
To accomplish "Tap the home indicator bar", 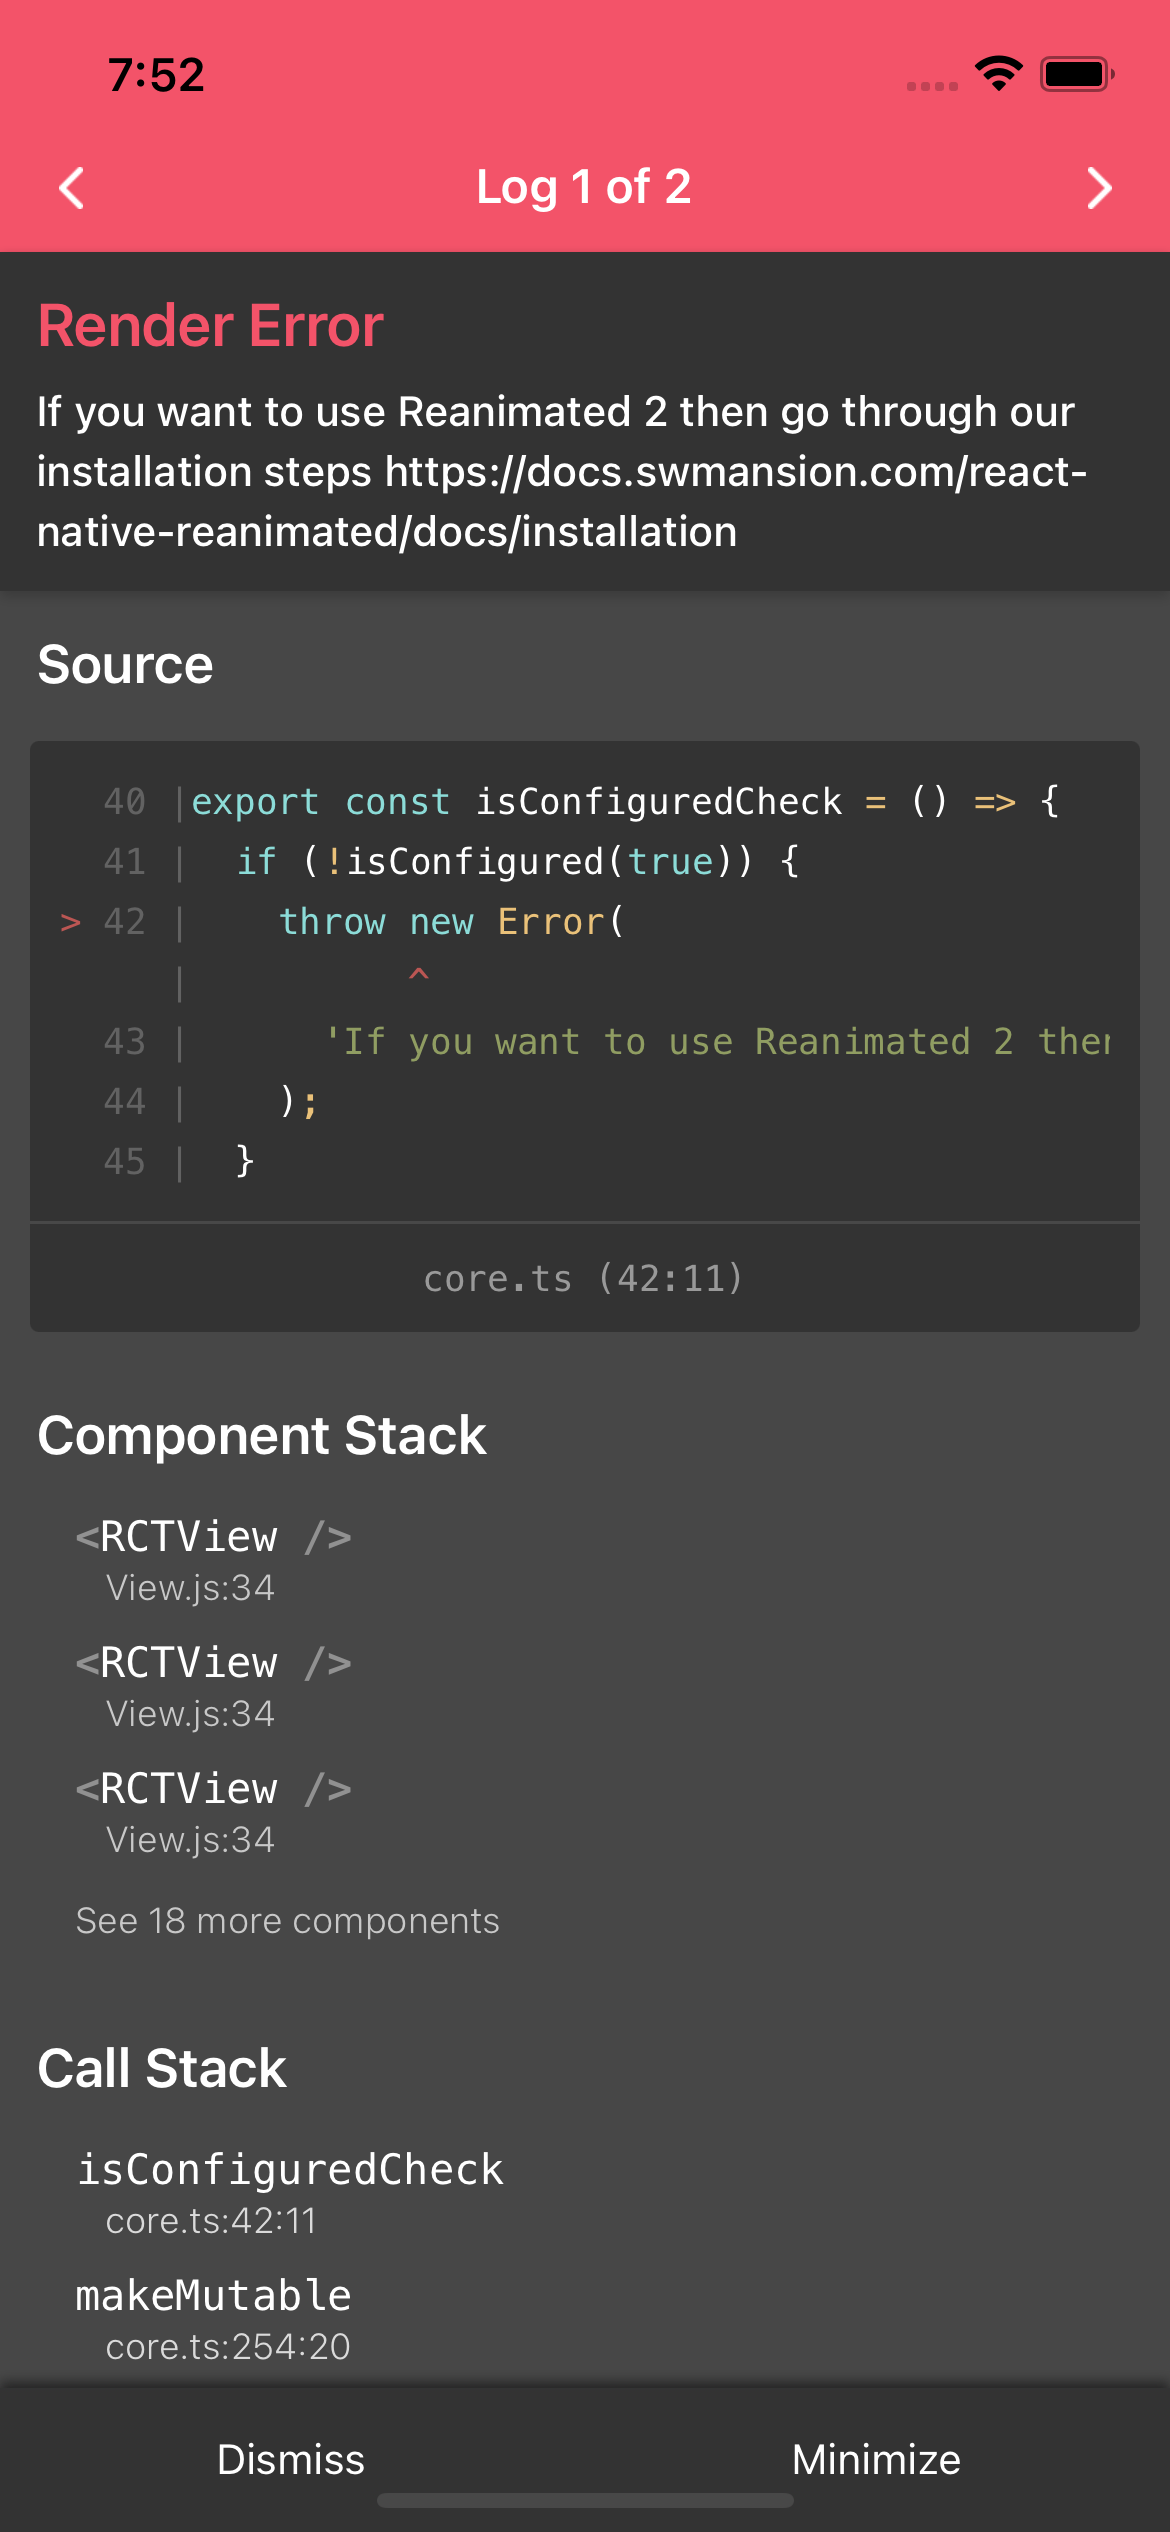I will (585, 2499).
